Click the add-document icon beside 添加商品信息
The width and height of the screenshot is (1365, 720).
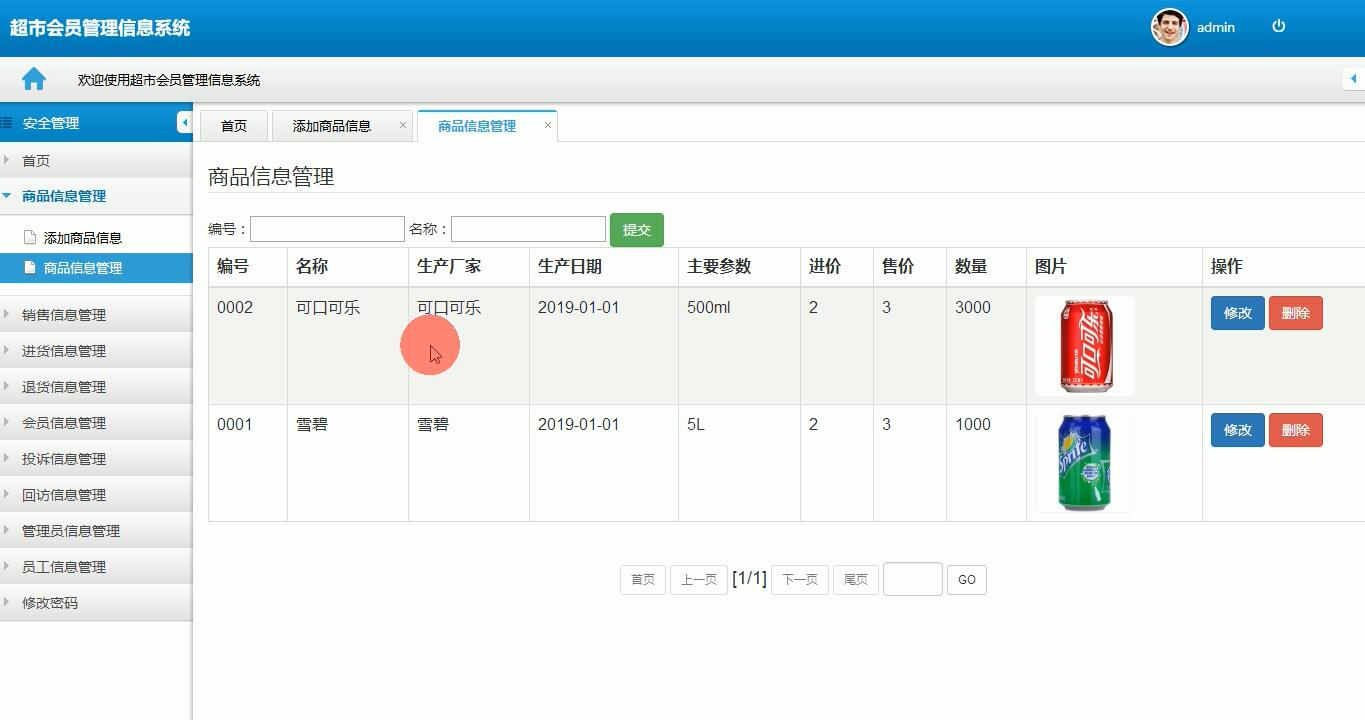click(x=30, y=236)
